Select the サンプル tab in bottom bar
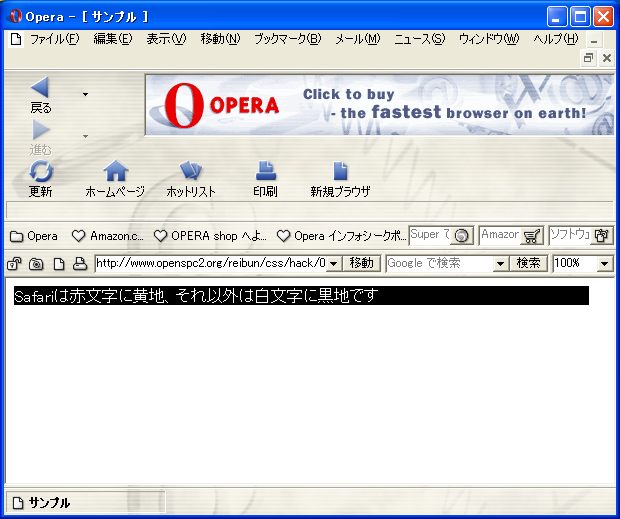The image size is (620, 519). [86, 503]
